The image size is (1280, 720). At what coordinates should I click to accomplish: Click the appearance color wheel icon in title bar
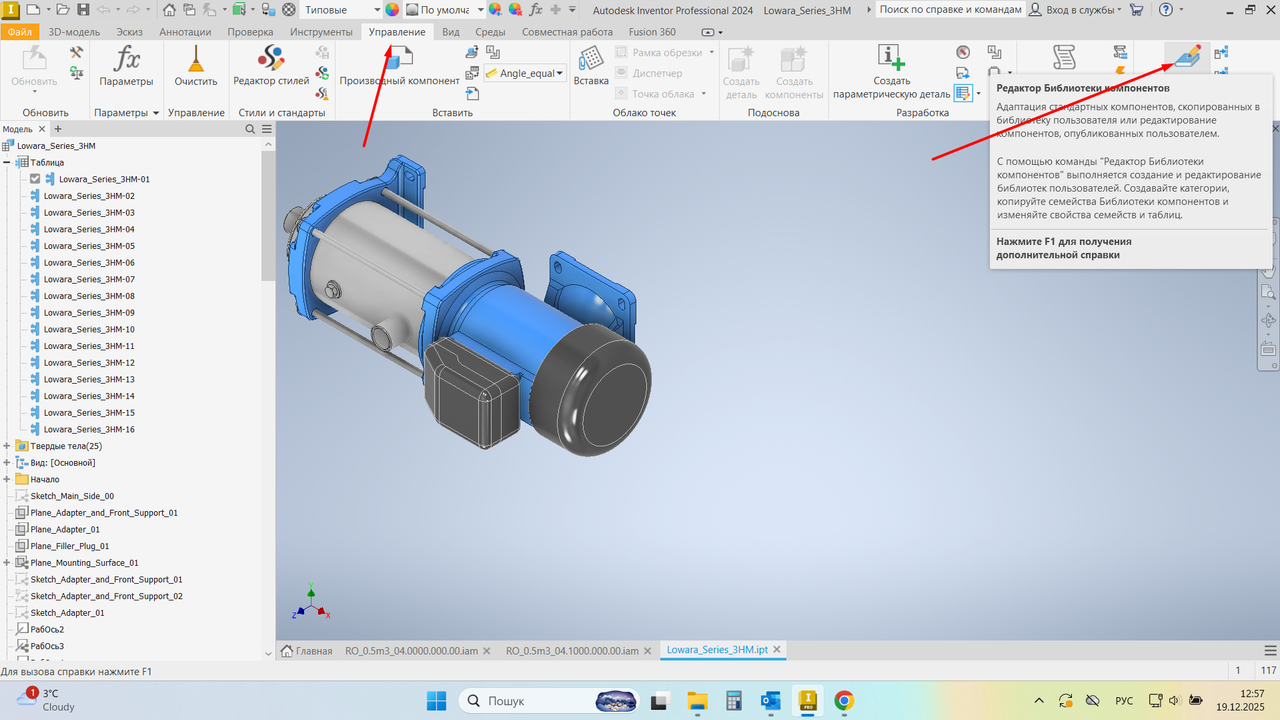(392, 10)
